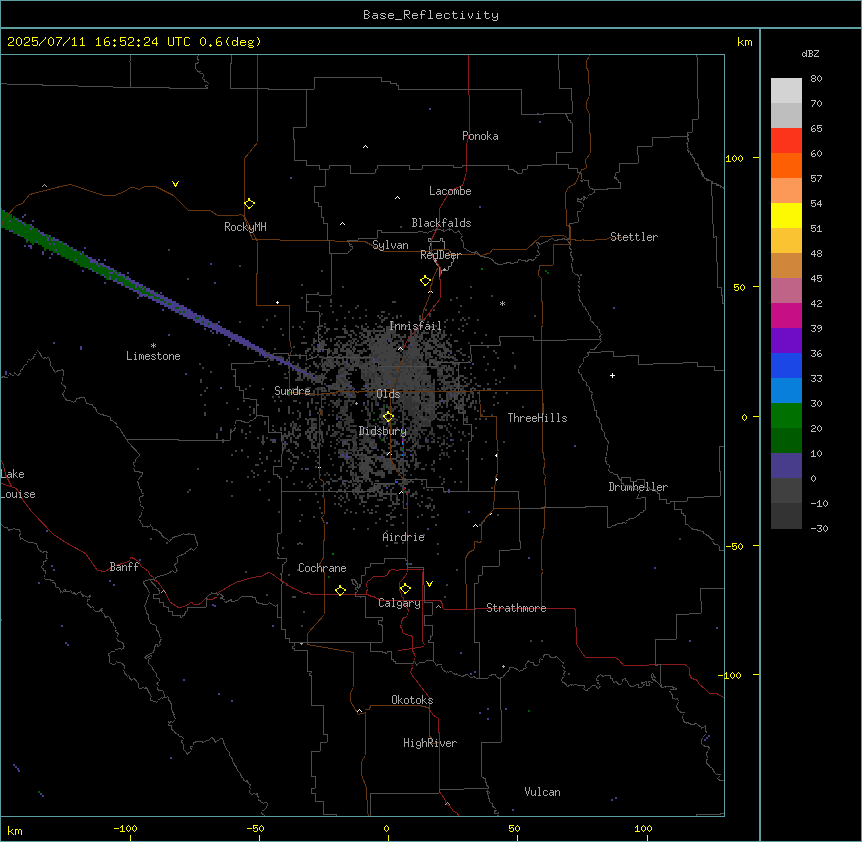The width and height of the screenshot is (862, 842).
Task: Select the yellow diamond marker above Calgary label
Action: pyautogui.click(x=405, y=589)
